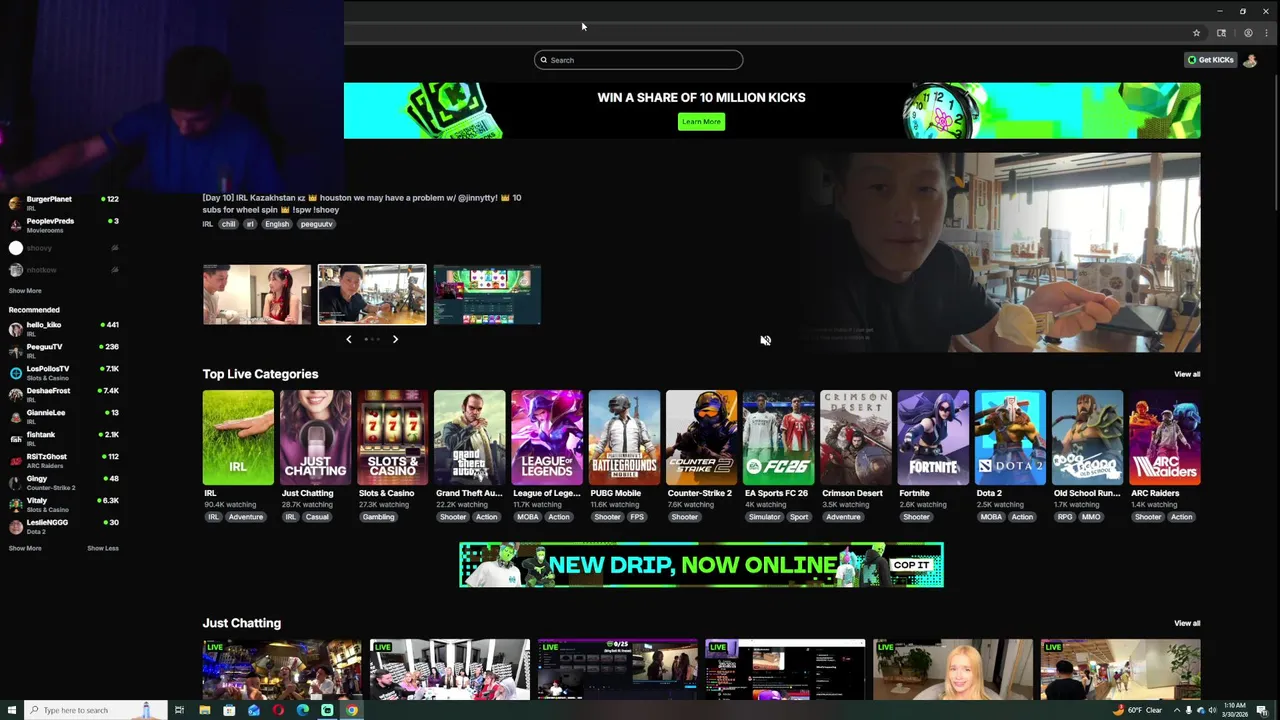Open RSiTzGhost recommended channel
Image resolution: width=1280 pixels, height=720 pixels.
tap(64, 461)
